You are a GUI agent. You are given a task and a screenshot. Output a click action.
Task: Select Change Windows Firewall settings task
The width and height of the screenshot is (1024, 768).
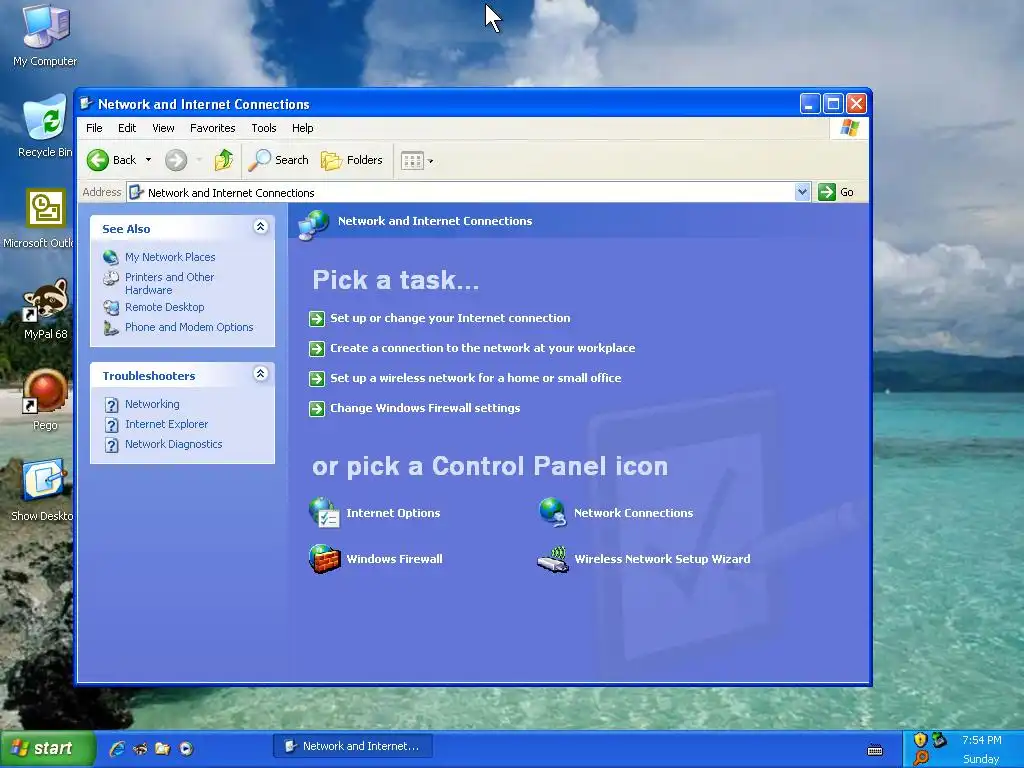(x=425, y=408)
